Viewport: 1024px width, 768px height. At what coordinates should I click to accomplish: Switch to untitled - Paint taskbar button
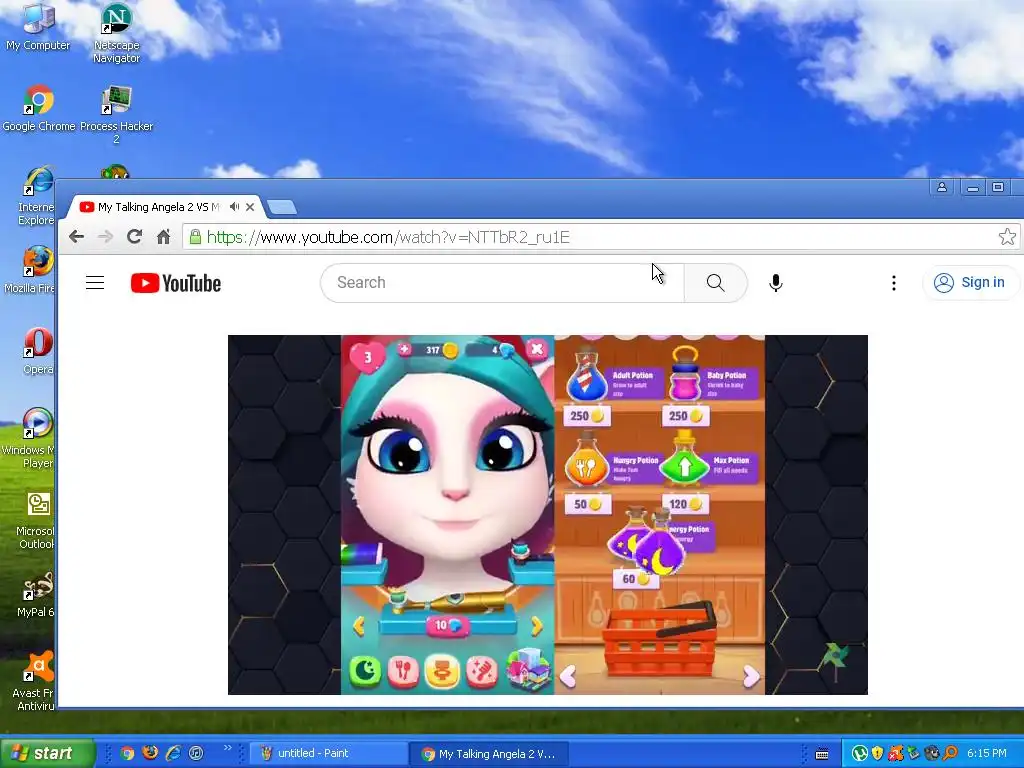(328, 753)
